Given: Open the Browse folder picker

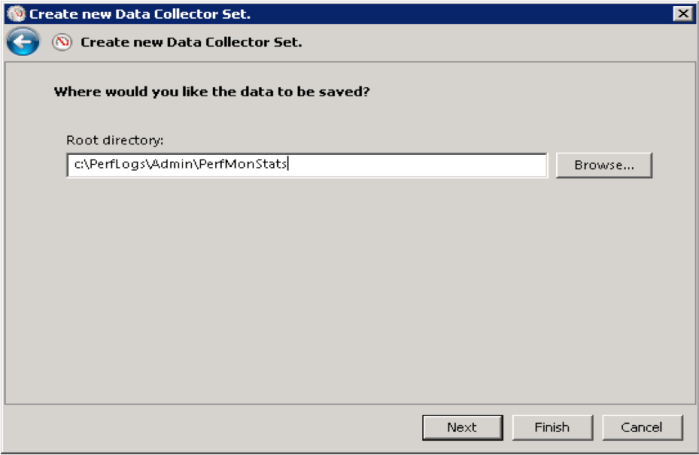Looking at the screenshot, I should (x=604, y=165).
